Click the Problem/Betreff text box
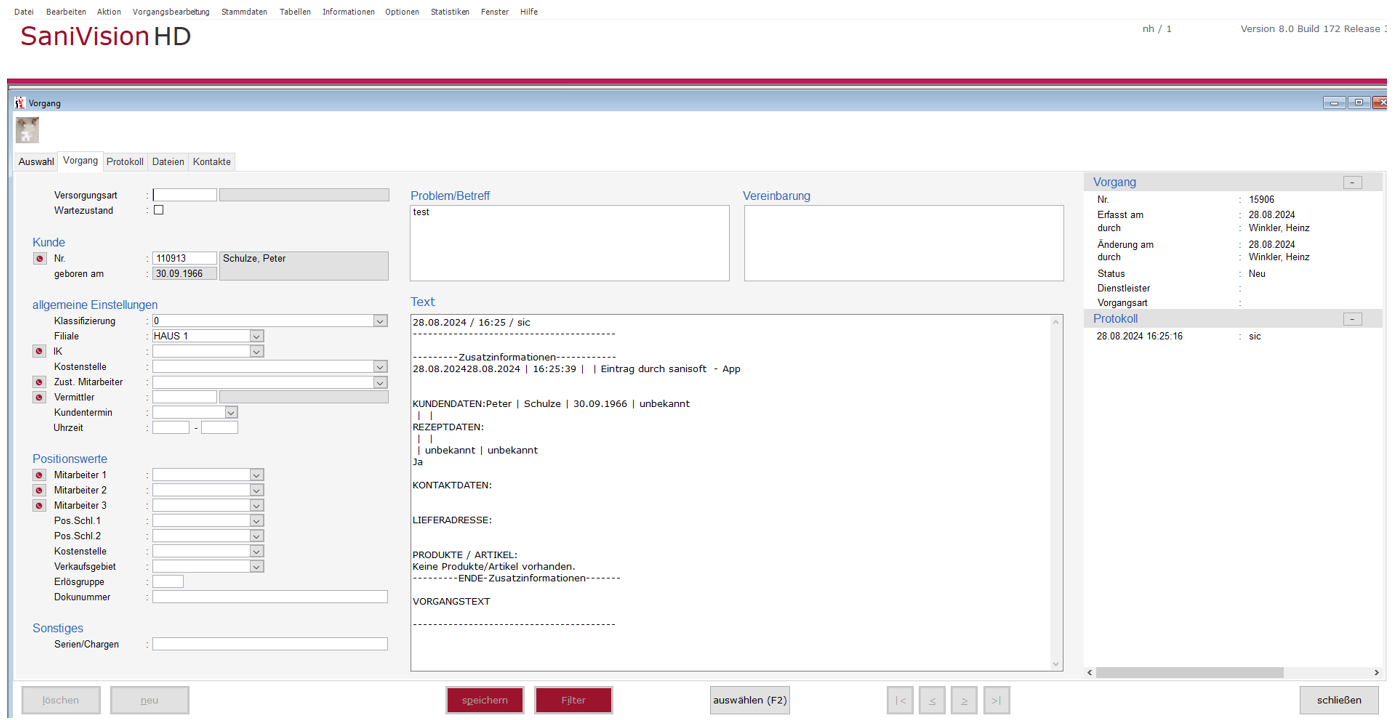1394x720 pixels. coord(570,243)
